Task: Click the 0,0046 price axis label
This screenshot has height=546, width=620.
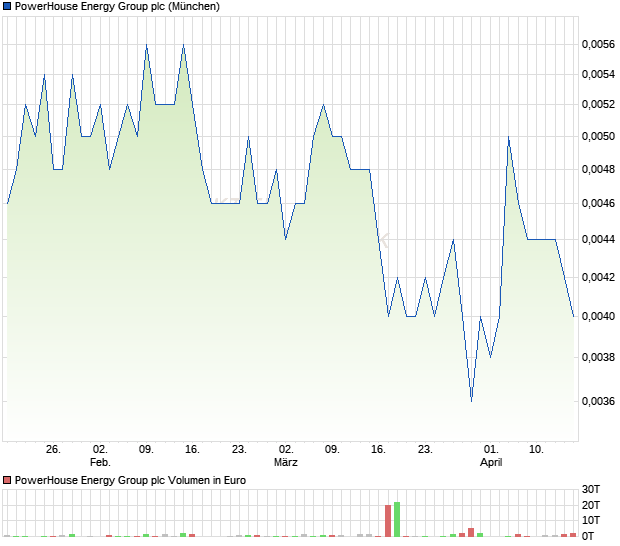Action: (598, 203)
